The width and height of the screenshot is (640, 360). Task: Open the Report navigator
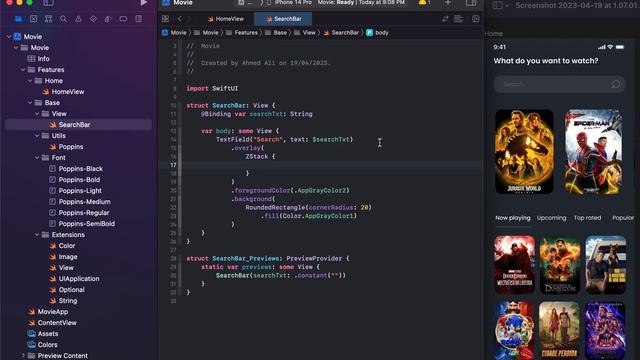click(x=139, y=19)
